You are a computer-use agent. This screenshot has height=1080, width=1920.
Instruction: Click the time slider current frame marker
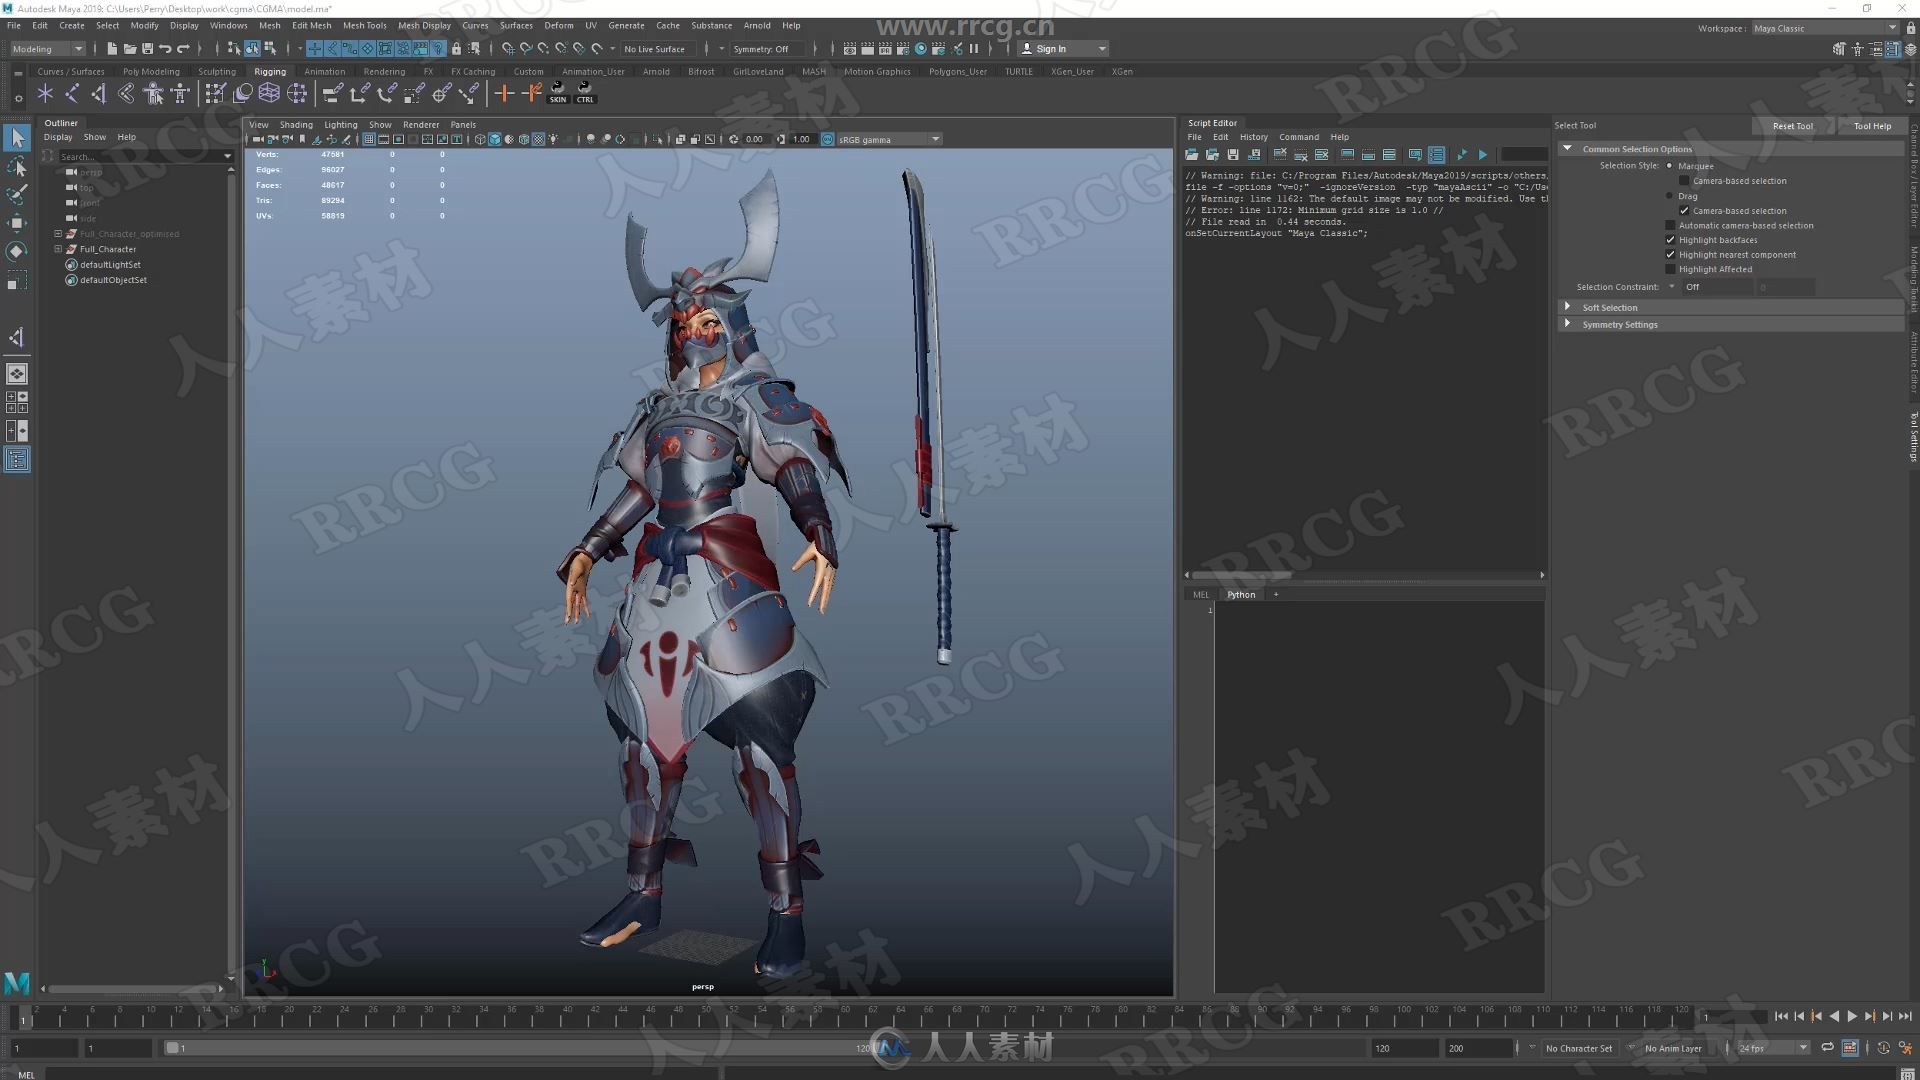point(25,1019)
